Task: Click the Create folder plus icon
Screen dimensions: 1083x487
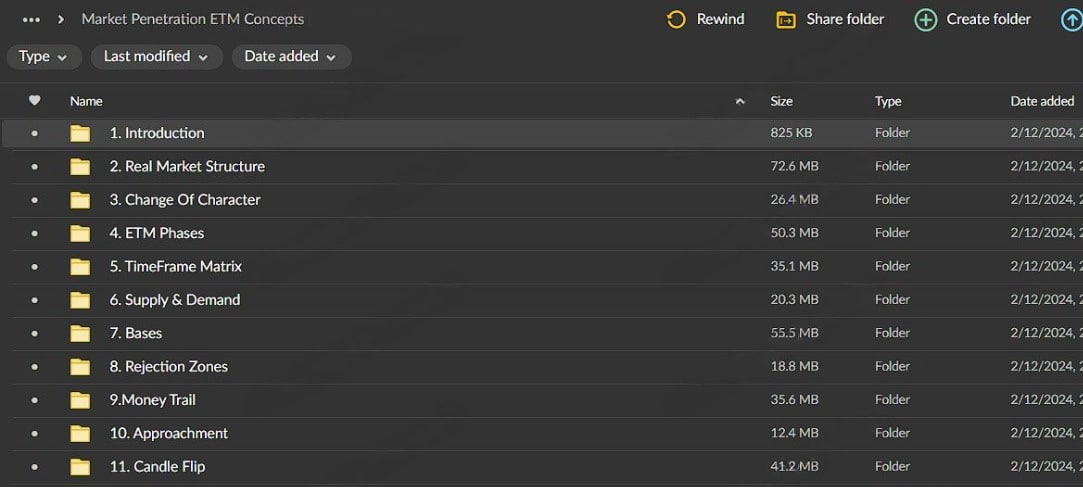Action: click(926, 19)
